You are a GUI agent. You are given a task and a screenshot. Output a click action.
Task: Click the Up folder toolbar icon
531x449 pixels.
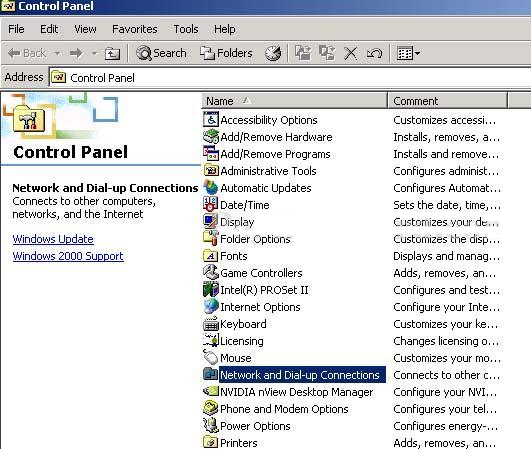click(x=112, y=53)
